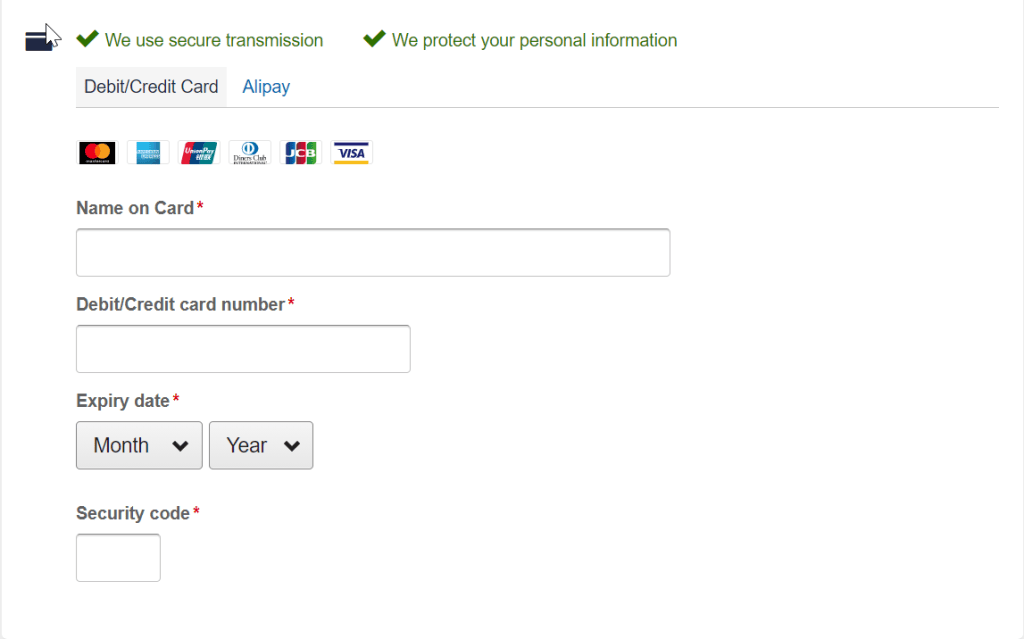Viewport: 1024px width, 639px height.
Task: Click the Diners Club card icon
Action: tap(250, 153)
